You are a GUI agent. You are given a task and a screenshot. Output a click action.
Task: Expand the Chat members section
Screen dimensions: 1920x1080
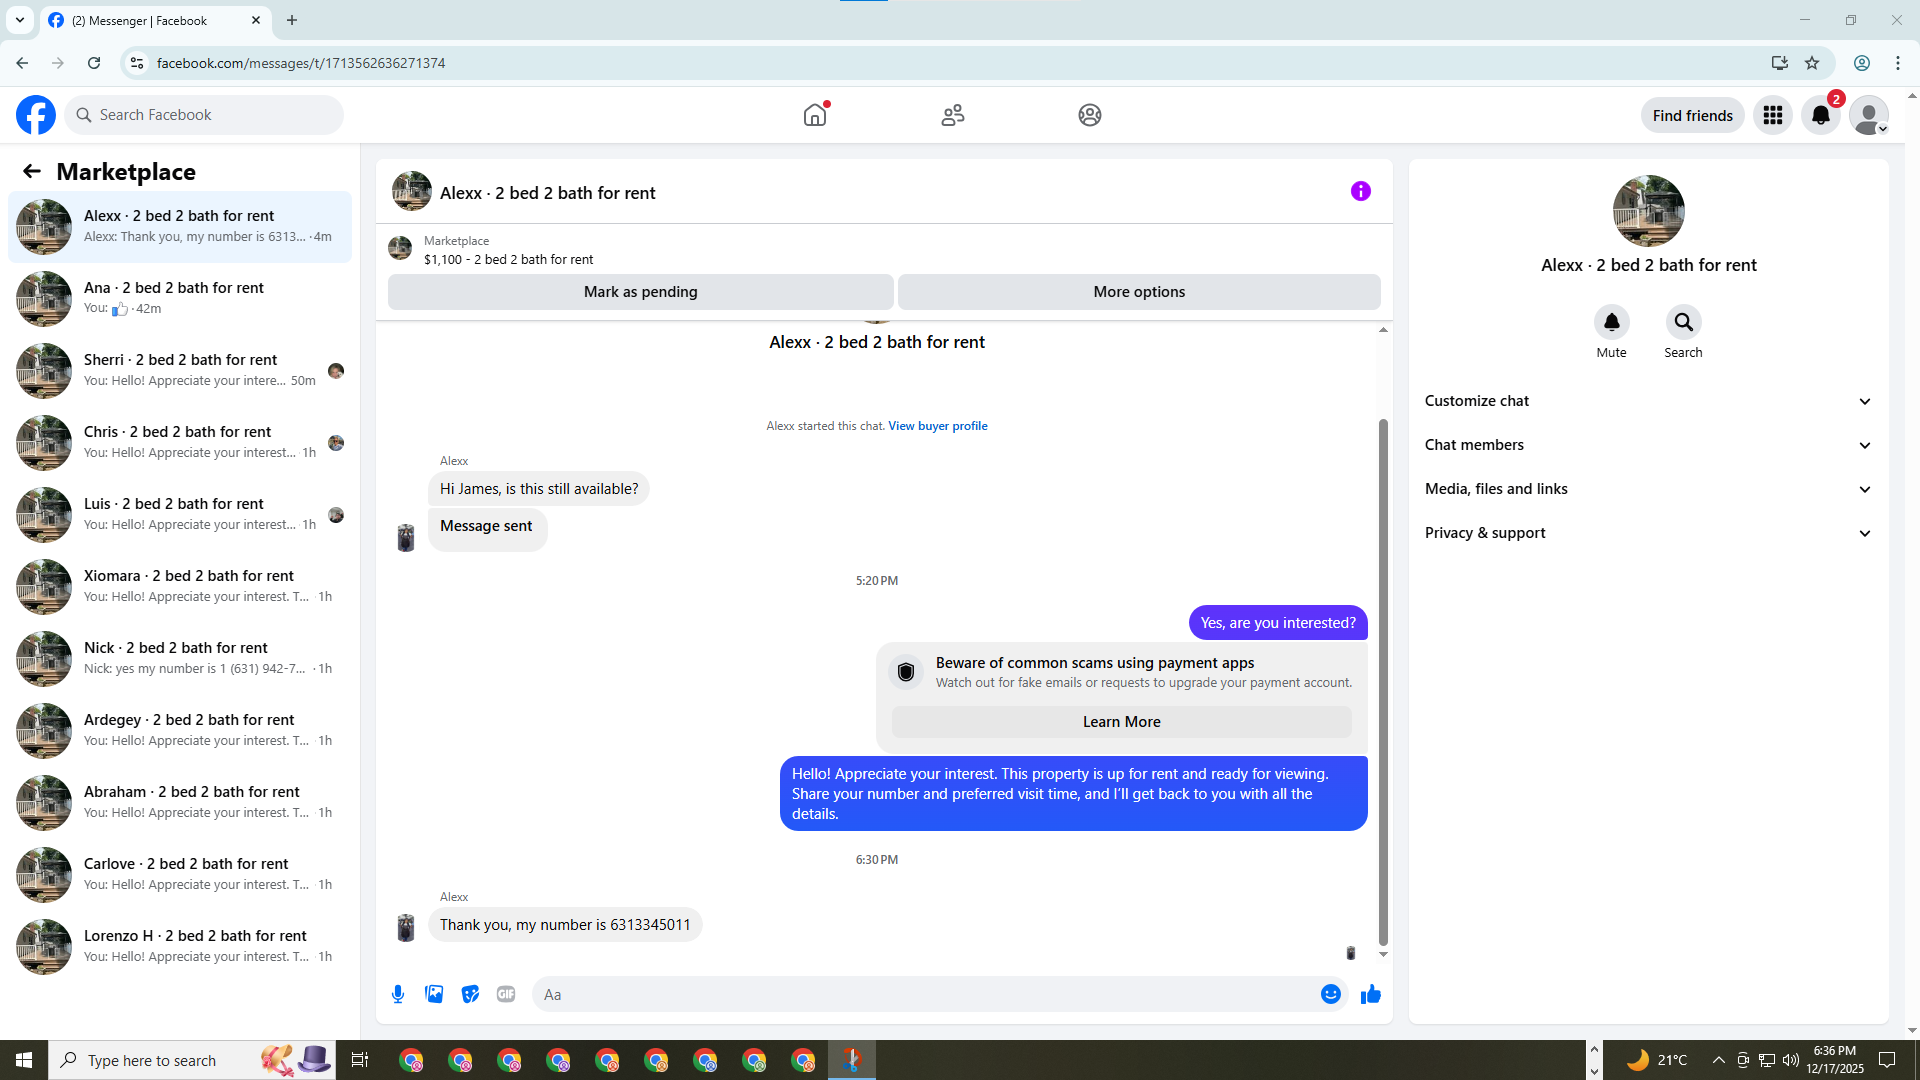click(x=1647, y=445)
